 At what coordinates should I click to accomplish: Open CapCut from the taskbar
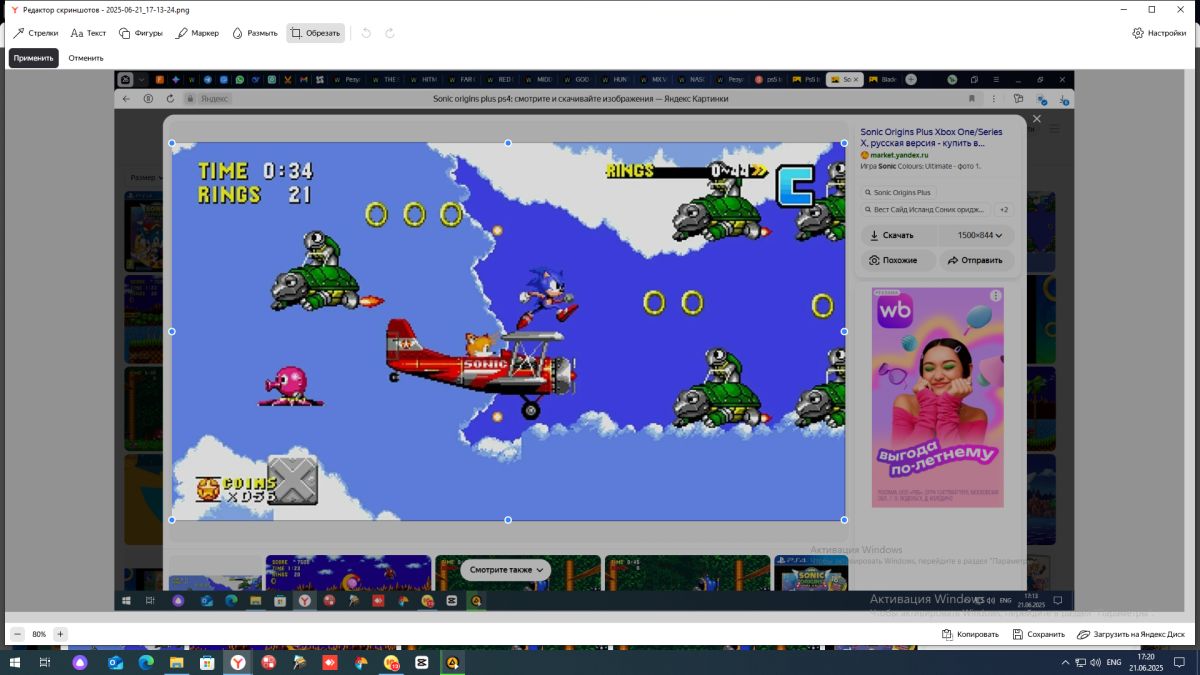pos(422,663)
